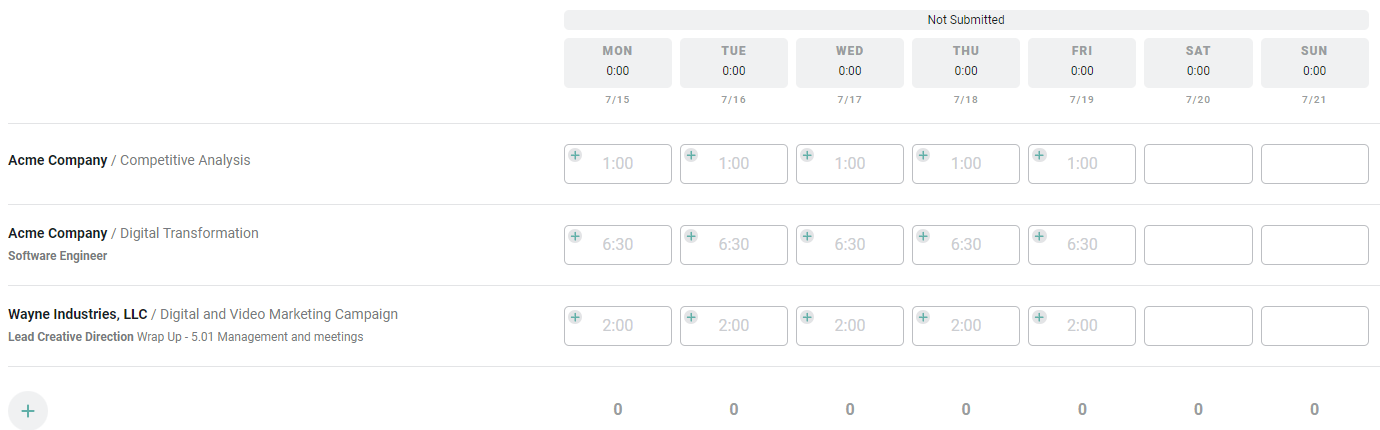Image resolution: width=1380 pixels, height=430 pixels.
Task: Open Wayne Industries Digital and Video Marketing Campaign
Action: [x=203, y=314]
